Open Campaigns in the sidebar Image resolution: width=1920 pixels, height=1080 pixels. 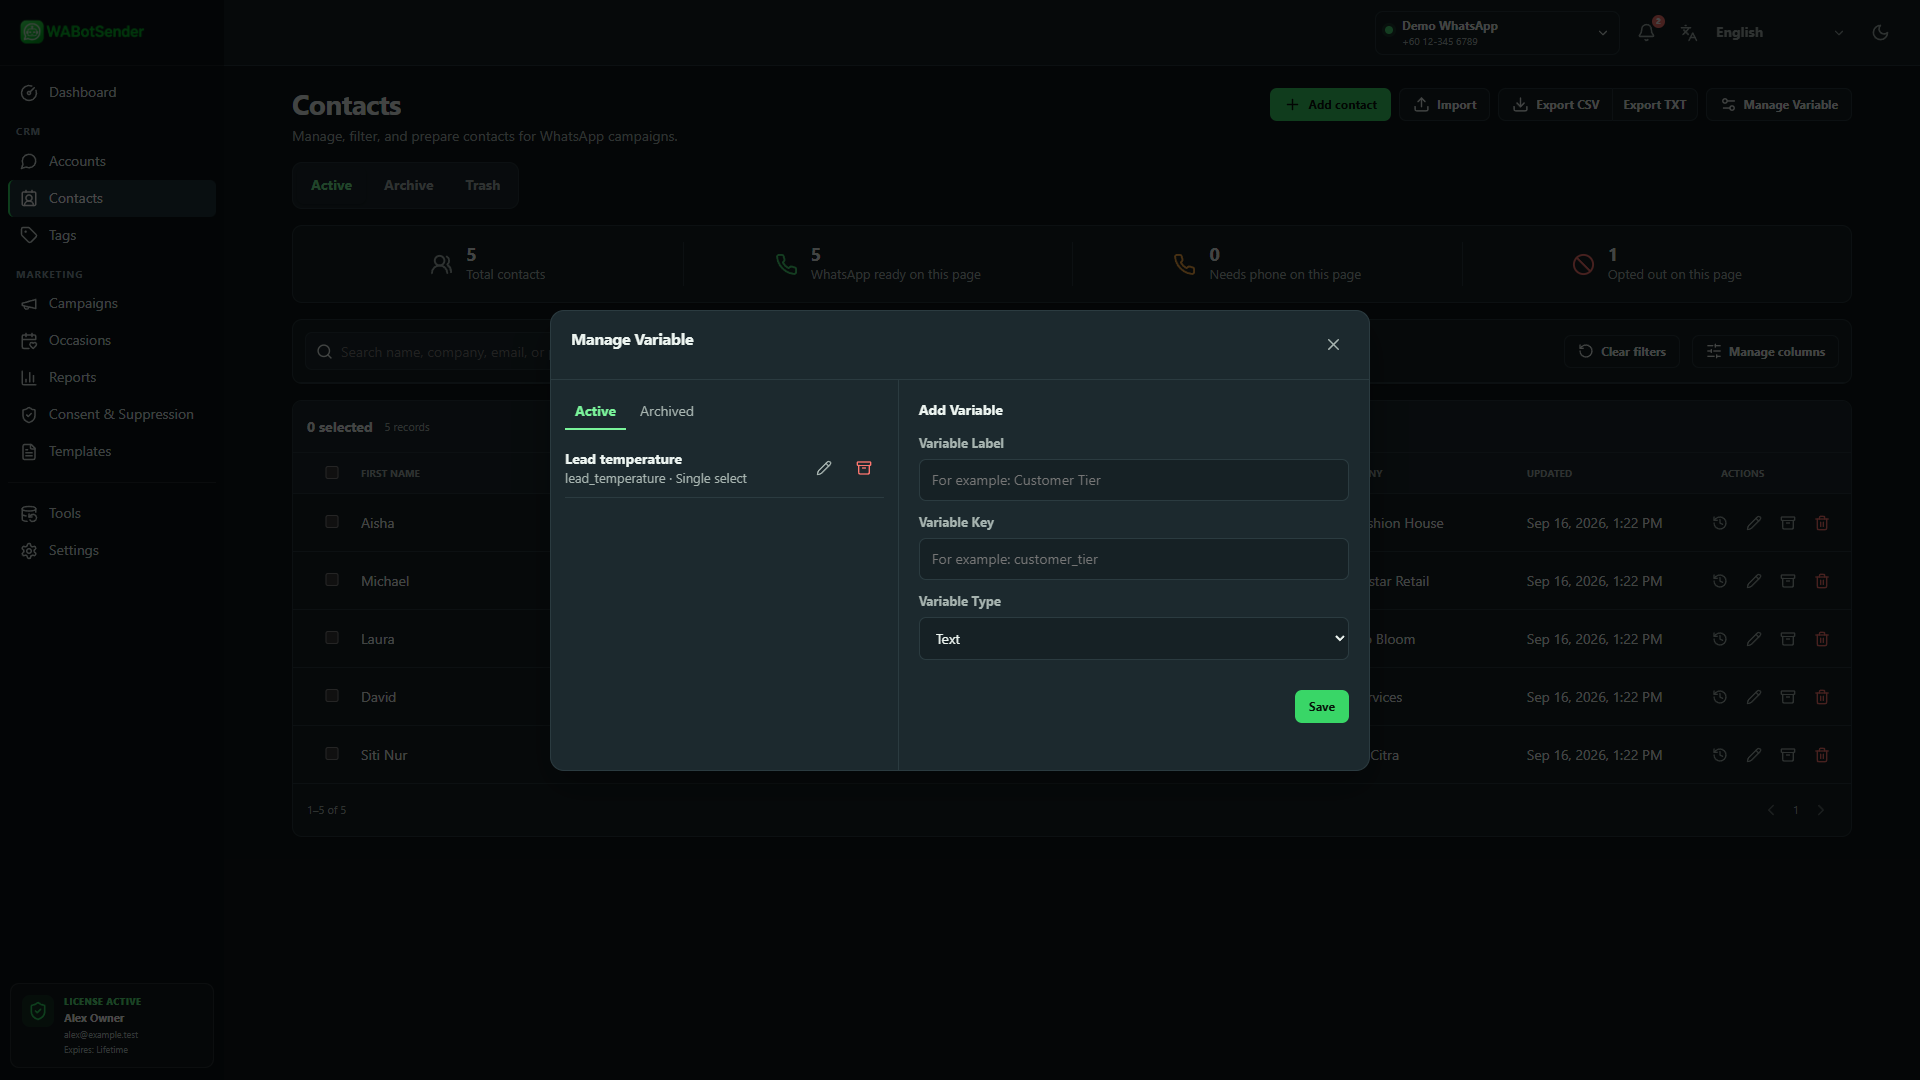(111, 303)
